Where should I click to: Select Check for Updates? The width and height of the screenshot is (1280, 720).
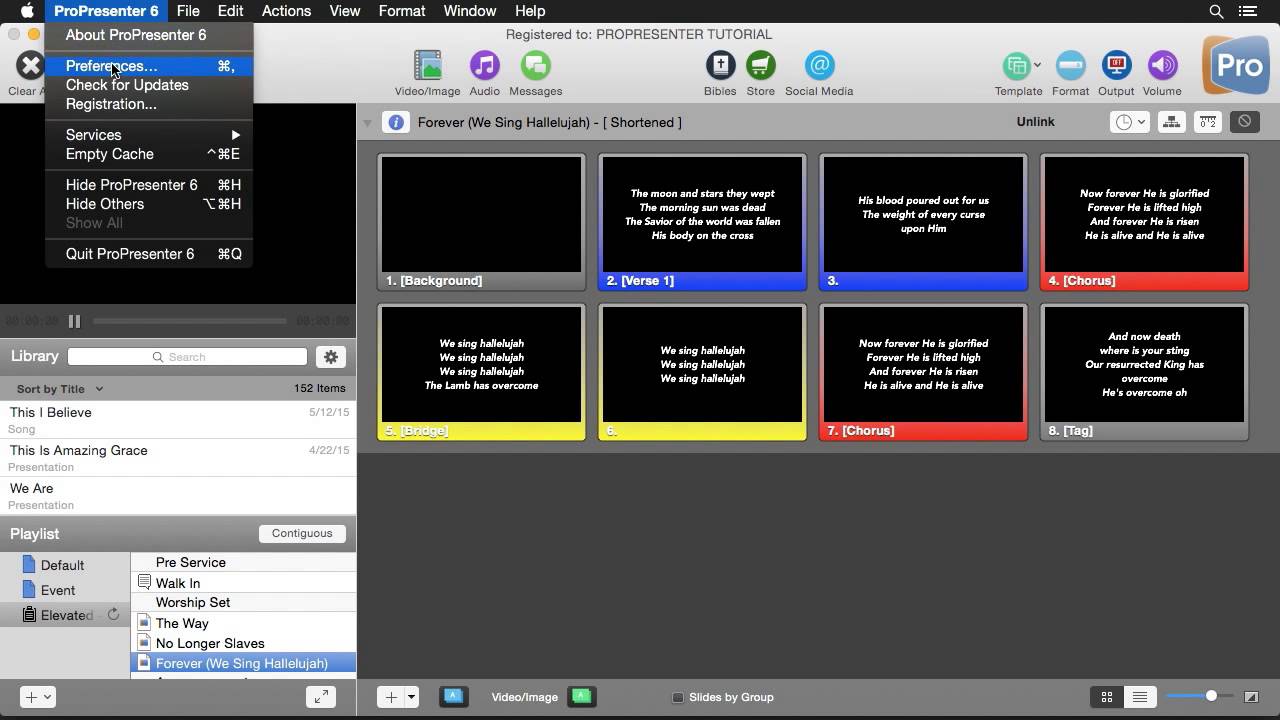coord(149,85)
